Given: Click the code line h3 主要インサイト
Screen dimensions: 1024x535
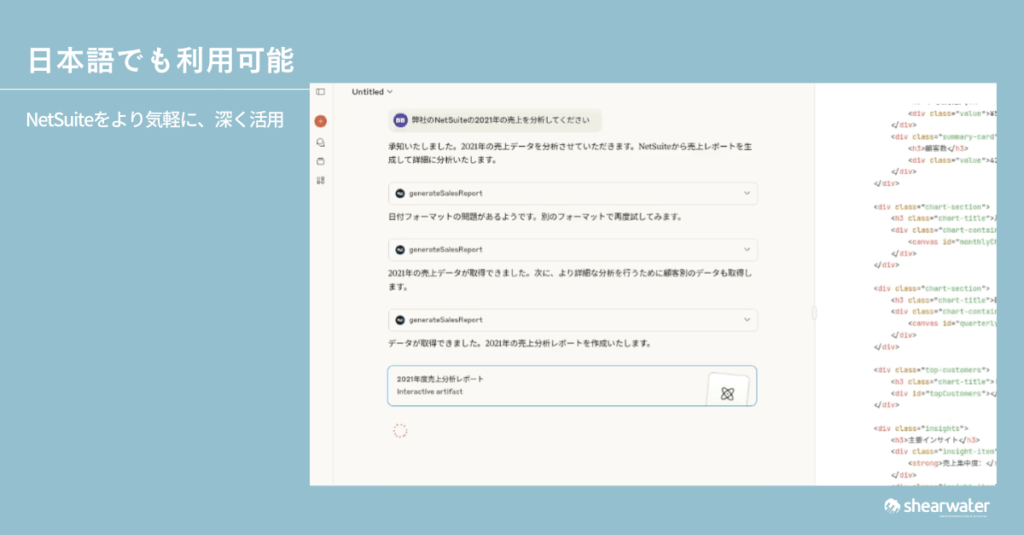Looking at the screenshot, I should click(x=935, y=440).
